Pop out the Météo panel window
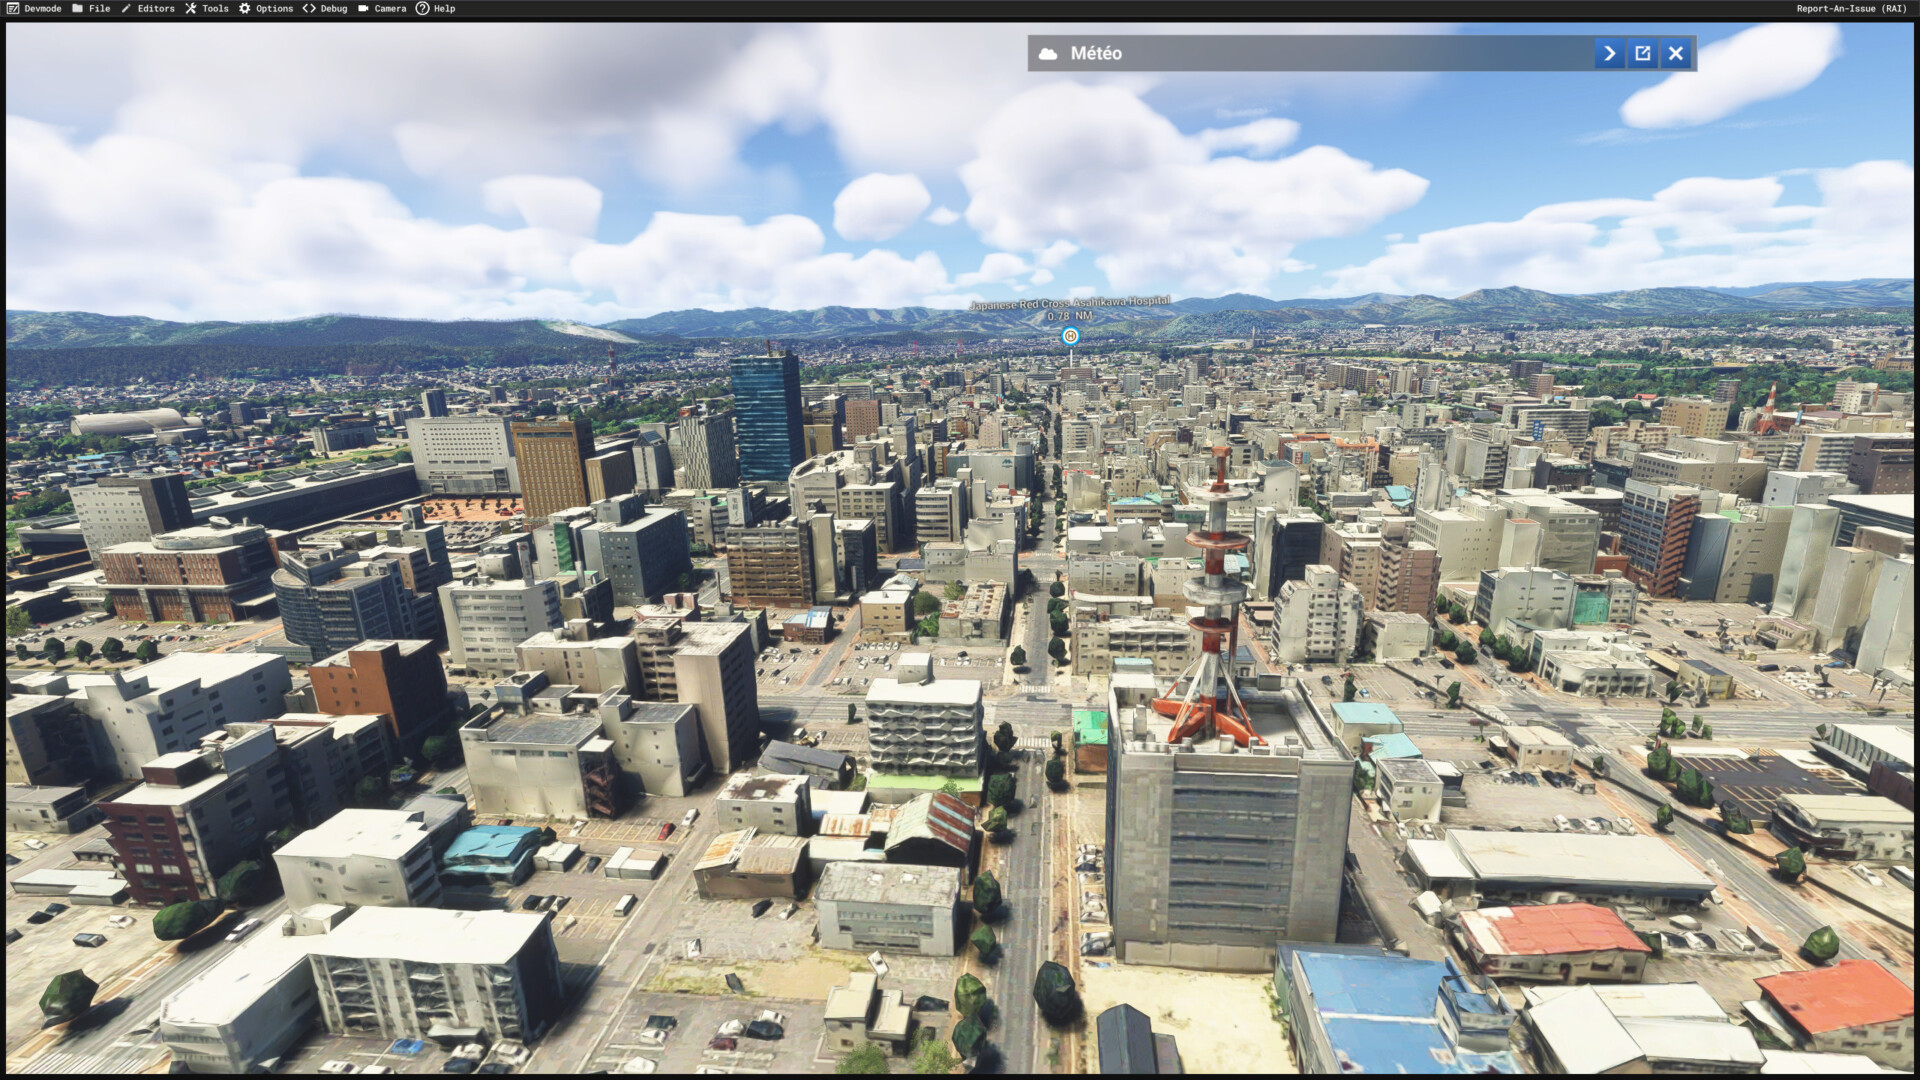The height and width of the screenshot is (1080, 1920). [x=1642, y=53]
